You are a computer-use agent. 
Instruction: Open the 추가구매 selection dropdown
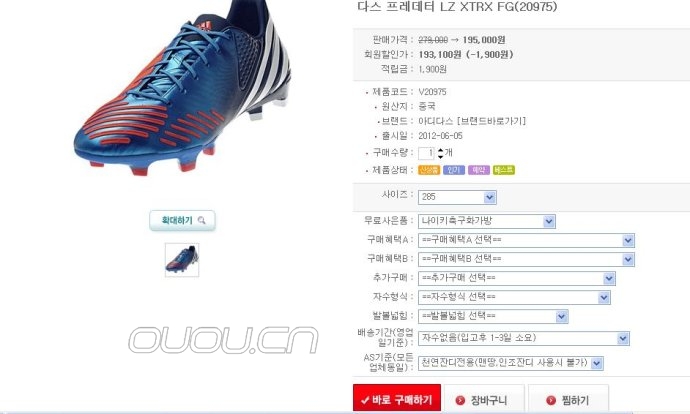tap(517, 278)
